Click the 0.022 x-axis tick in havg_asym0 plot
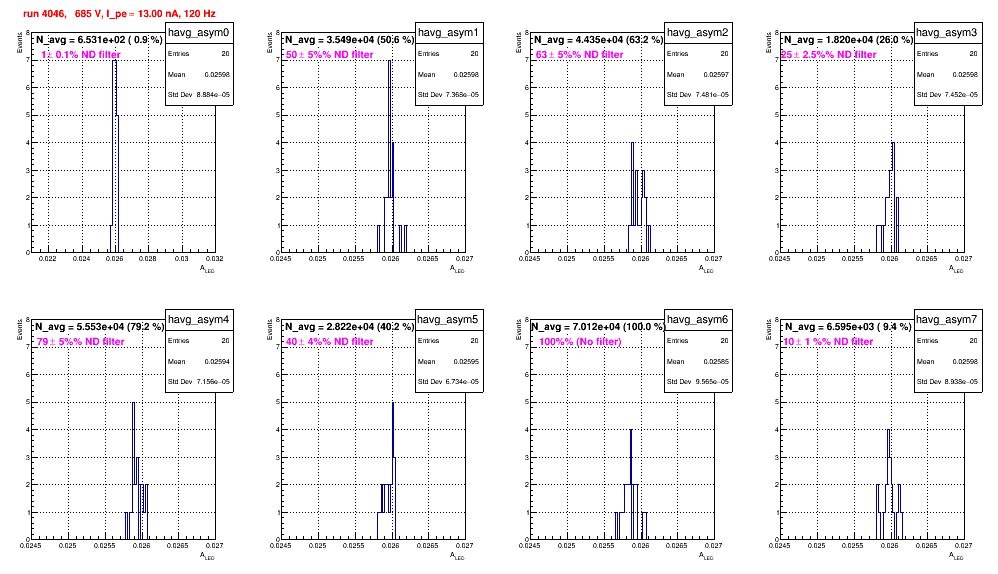Image resolution: width=998 pixels, height=574 pixels. pos(48,259)
